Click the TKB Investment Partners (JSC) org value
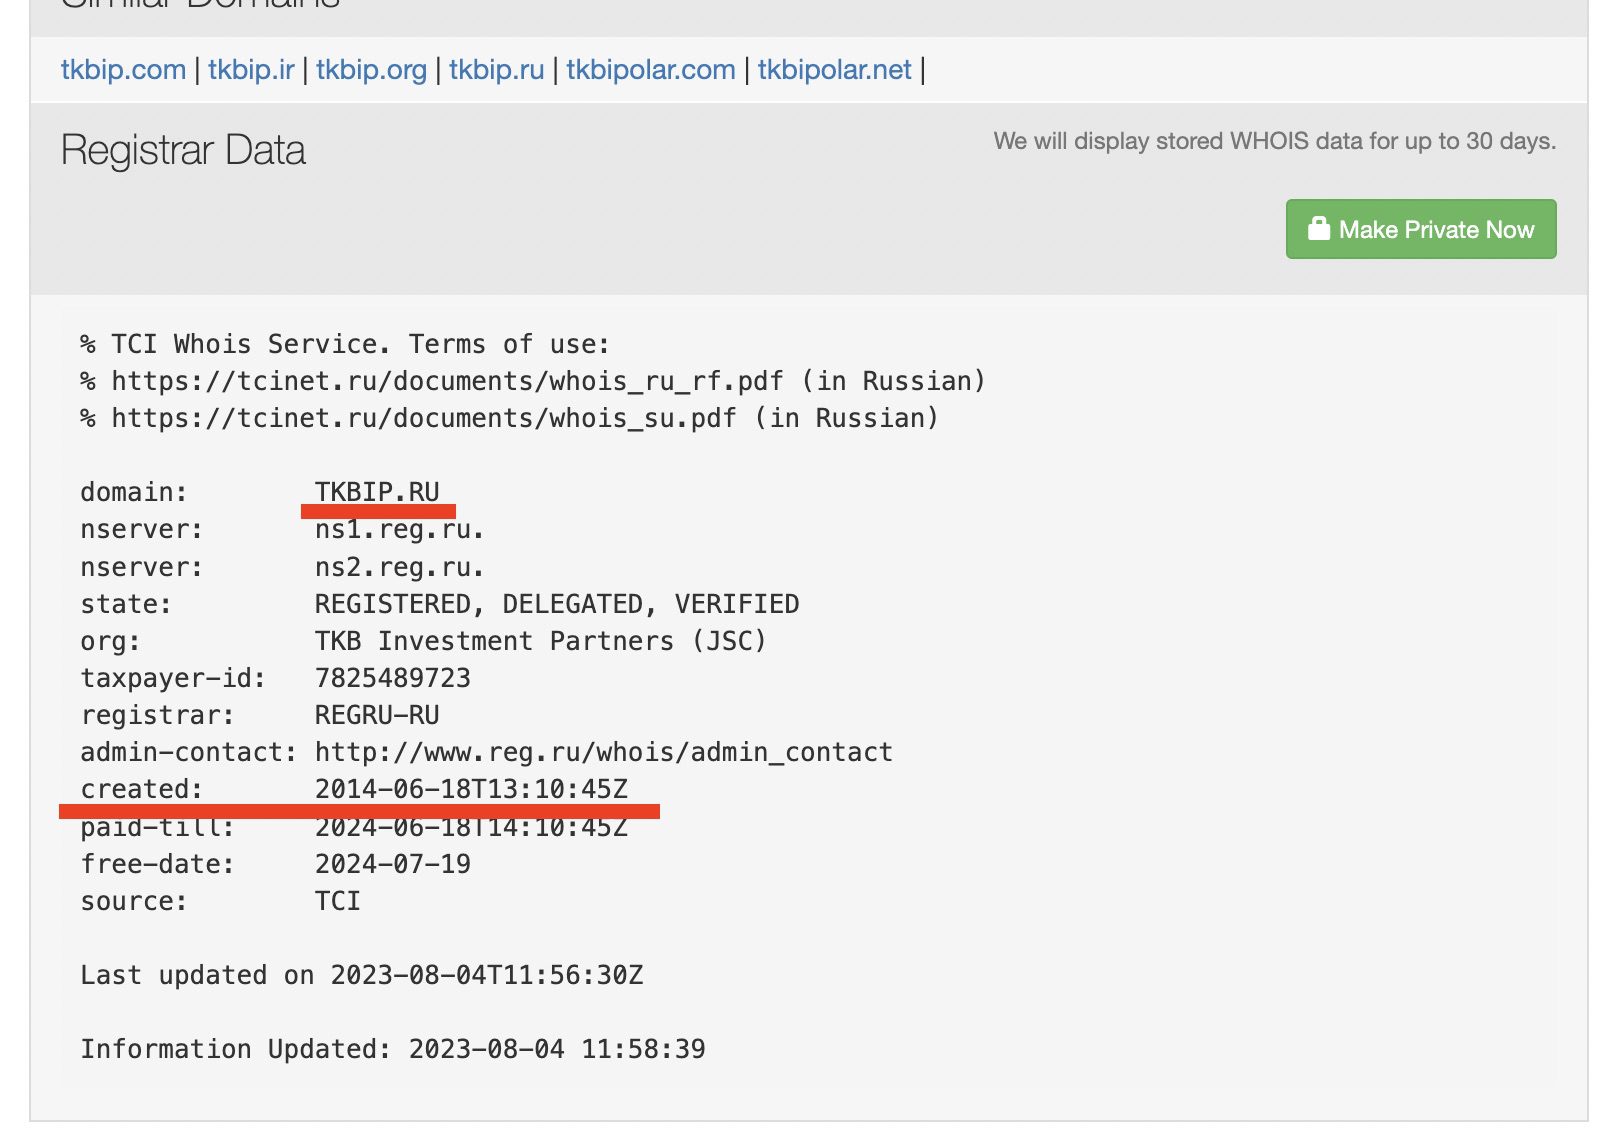 click(541, 641)
